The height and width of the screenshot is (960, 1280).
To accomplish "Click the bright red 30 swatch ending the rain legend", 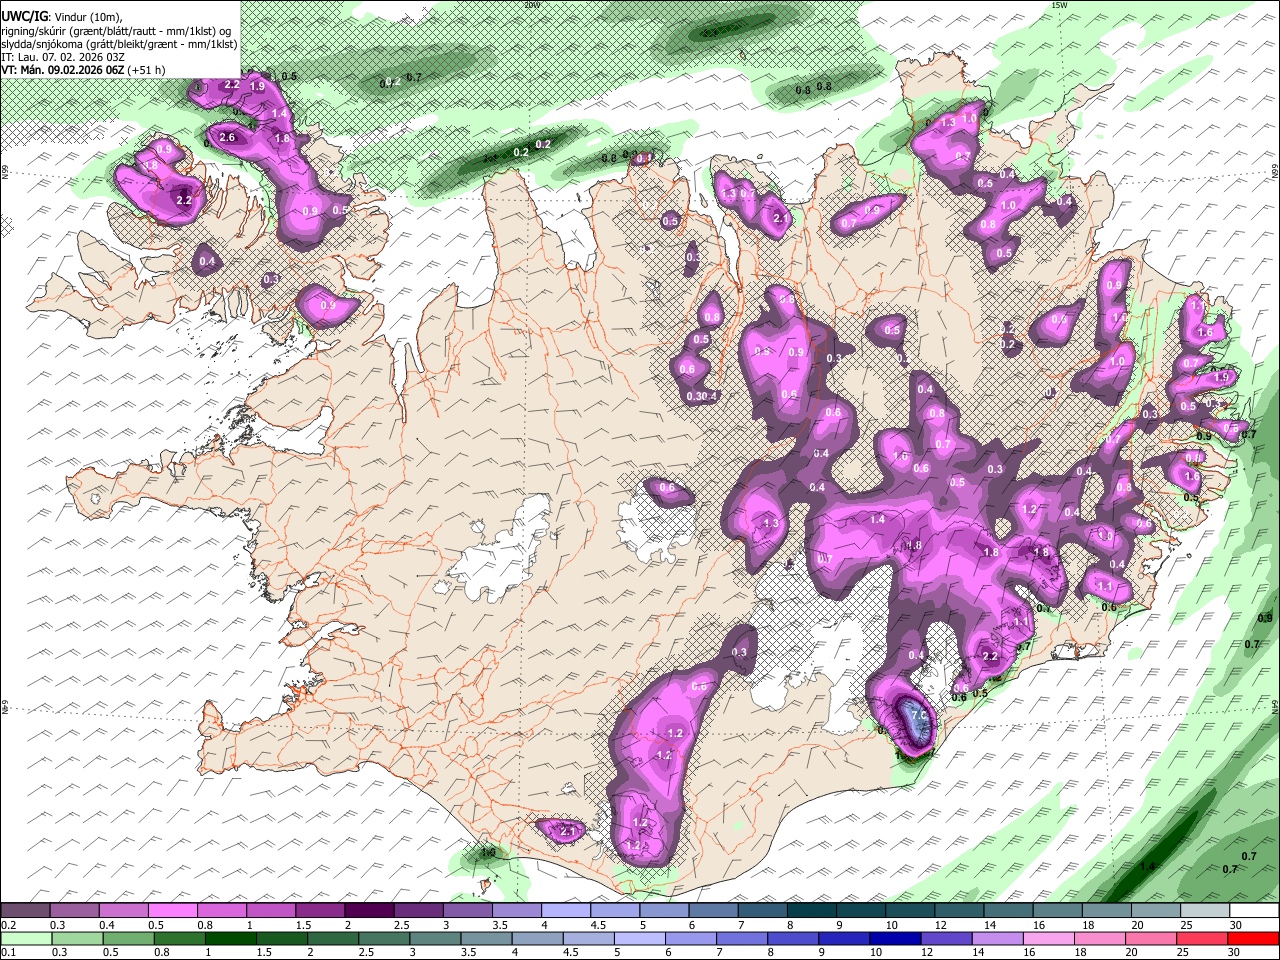I will click(x=1255, y=938).
